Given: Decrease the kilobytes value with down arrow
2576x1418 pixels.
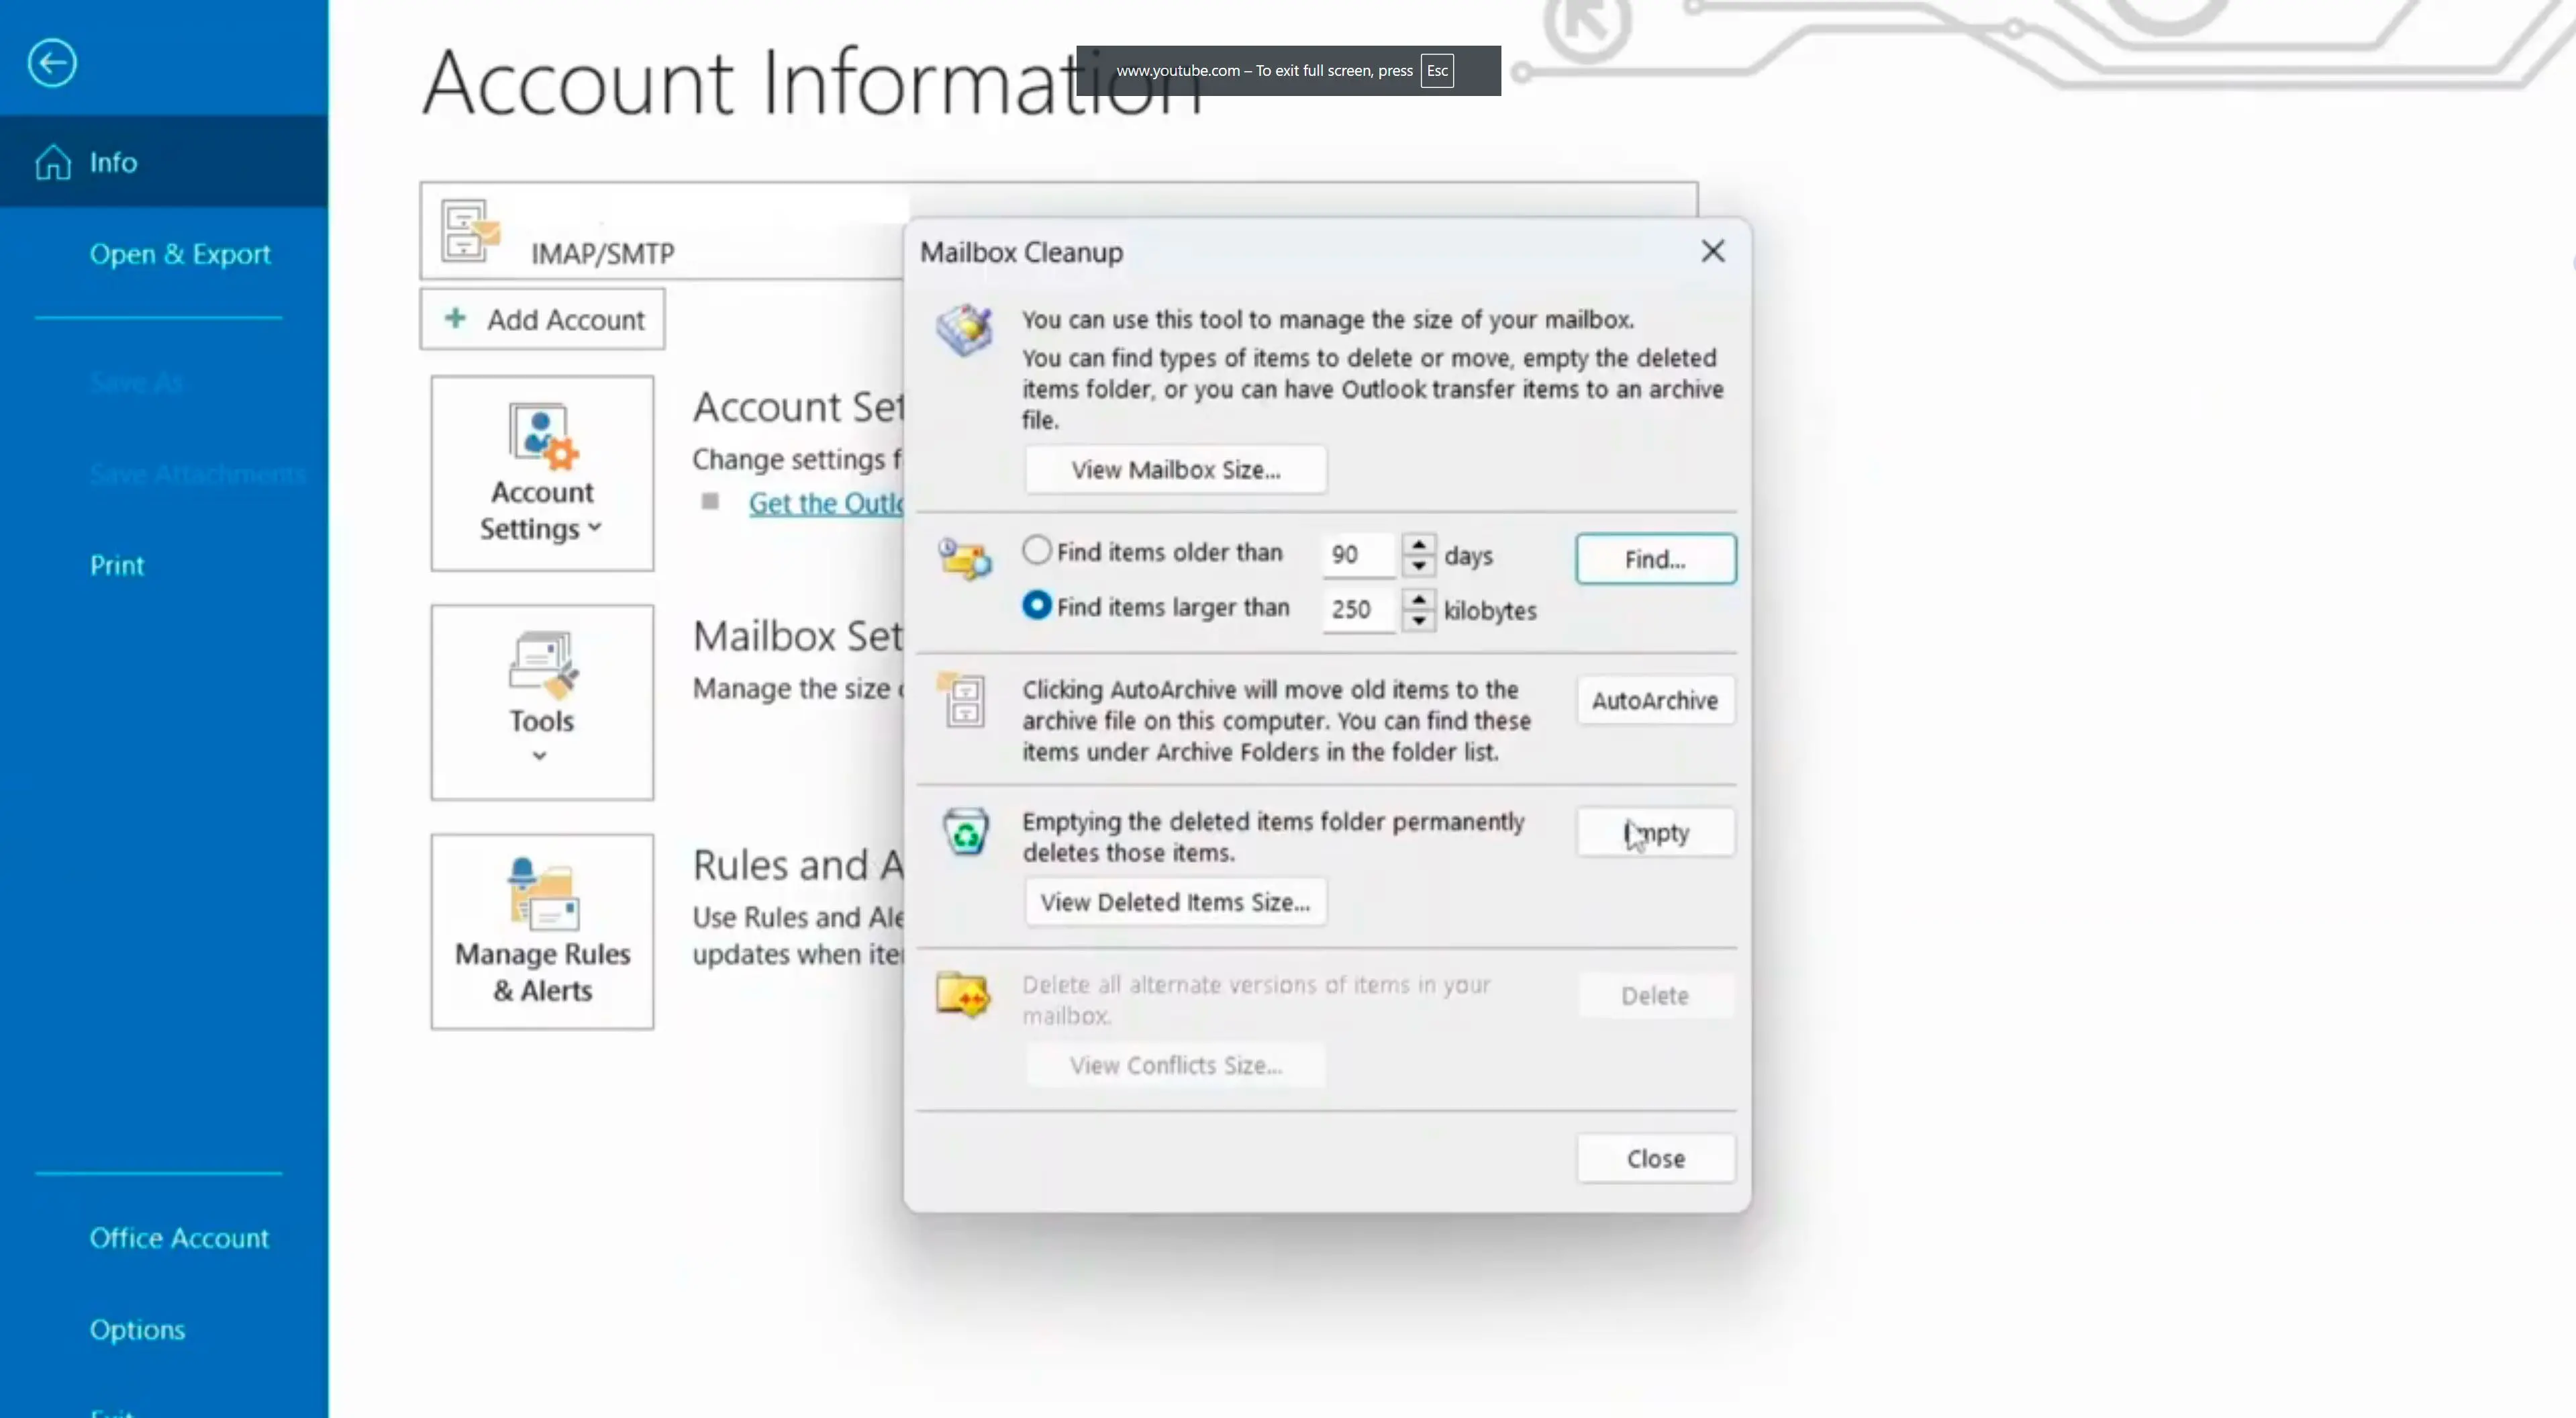Looking at the screenshot, I should click(1419, 621).
